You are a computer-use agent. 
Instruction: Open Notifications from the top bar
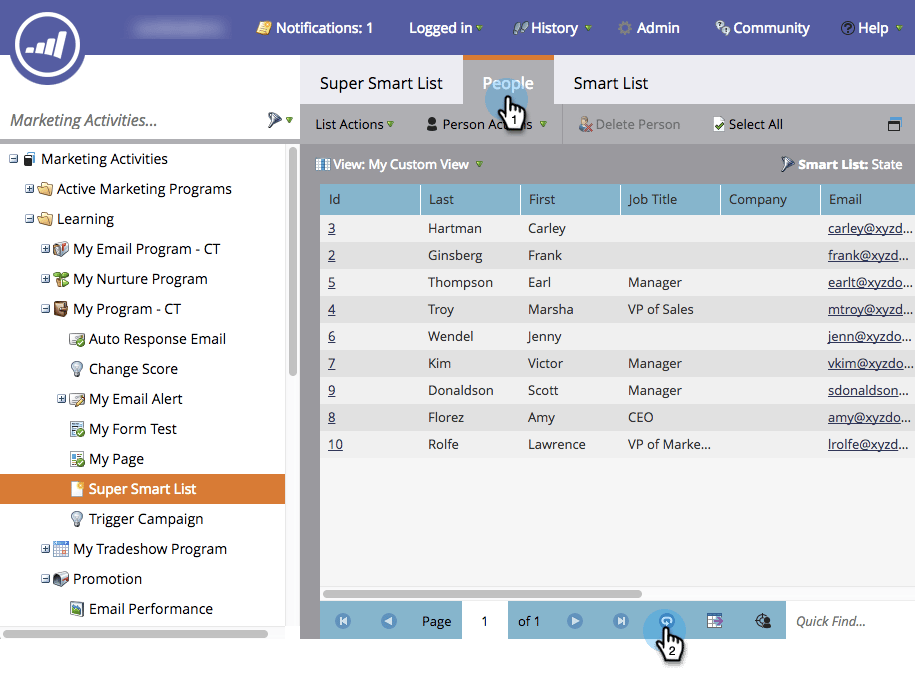[x=314, y=28]
